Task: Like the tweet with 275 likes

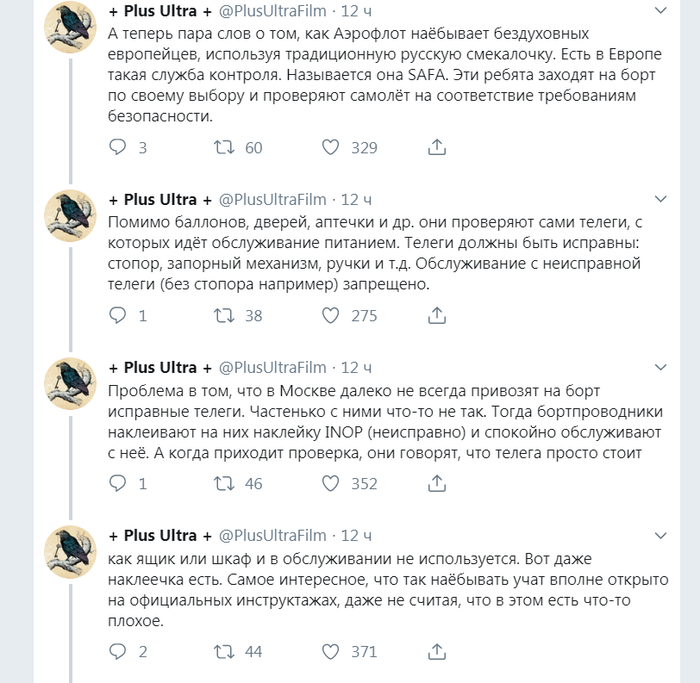Action: tap(331, 316)
